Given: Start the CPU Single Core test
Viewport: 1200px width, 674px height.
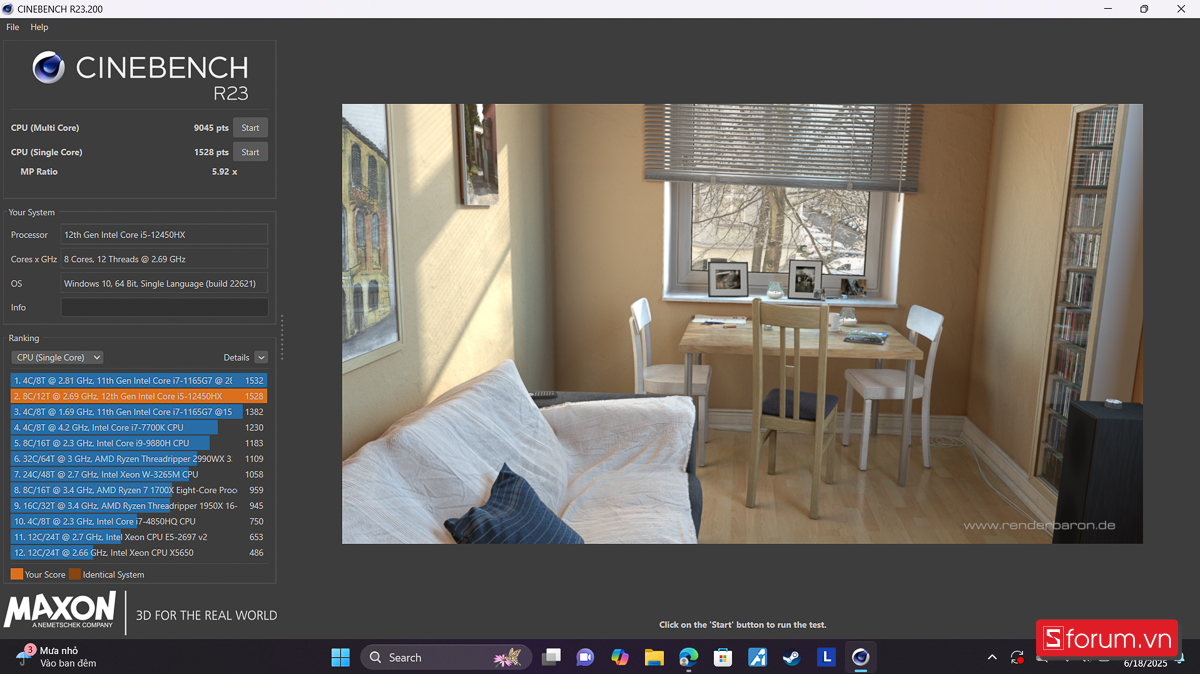Looking at the screenshot, I should pyautogui.click(x=250, y=152).
